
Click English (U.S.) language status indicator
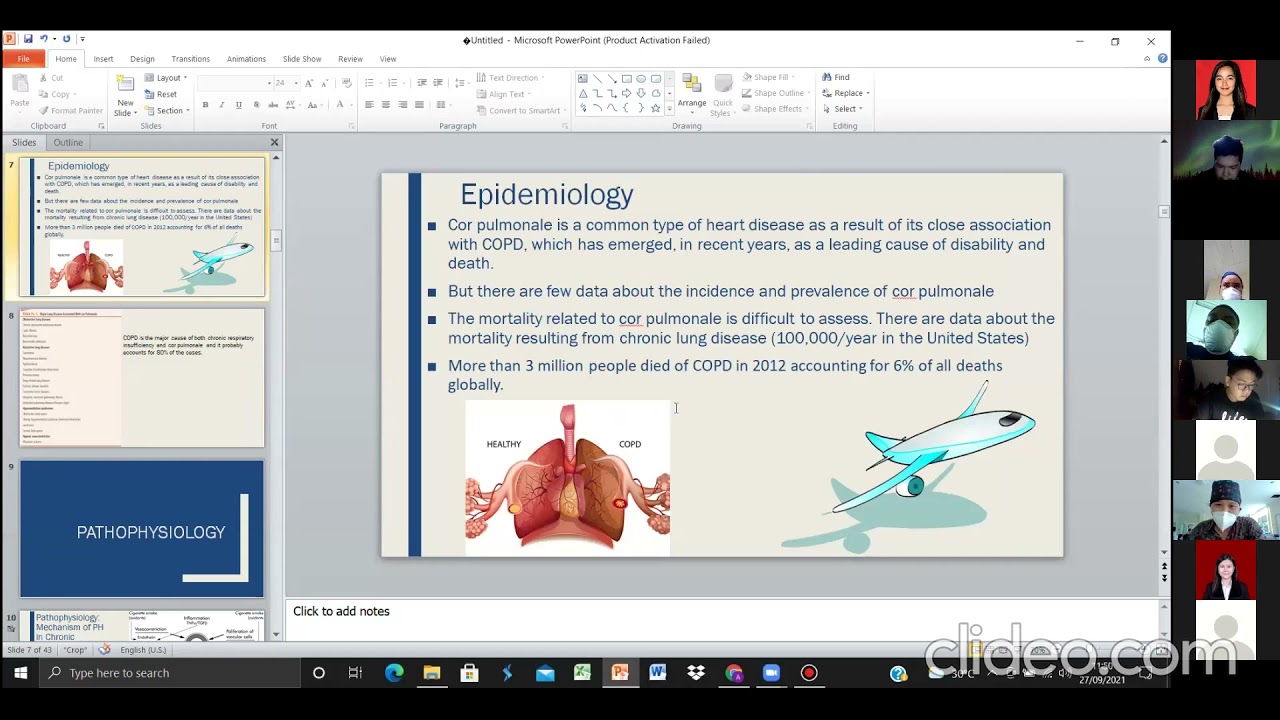point(143,650)
